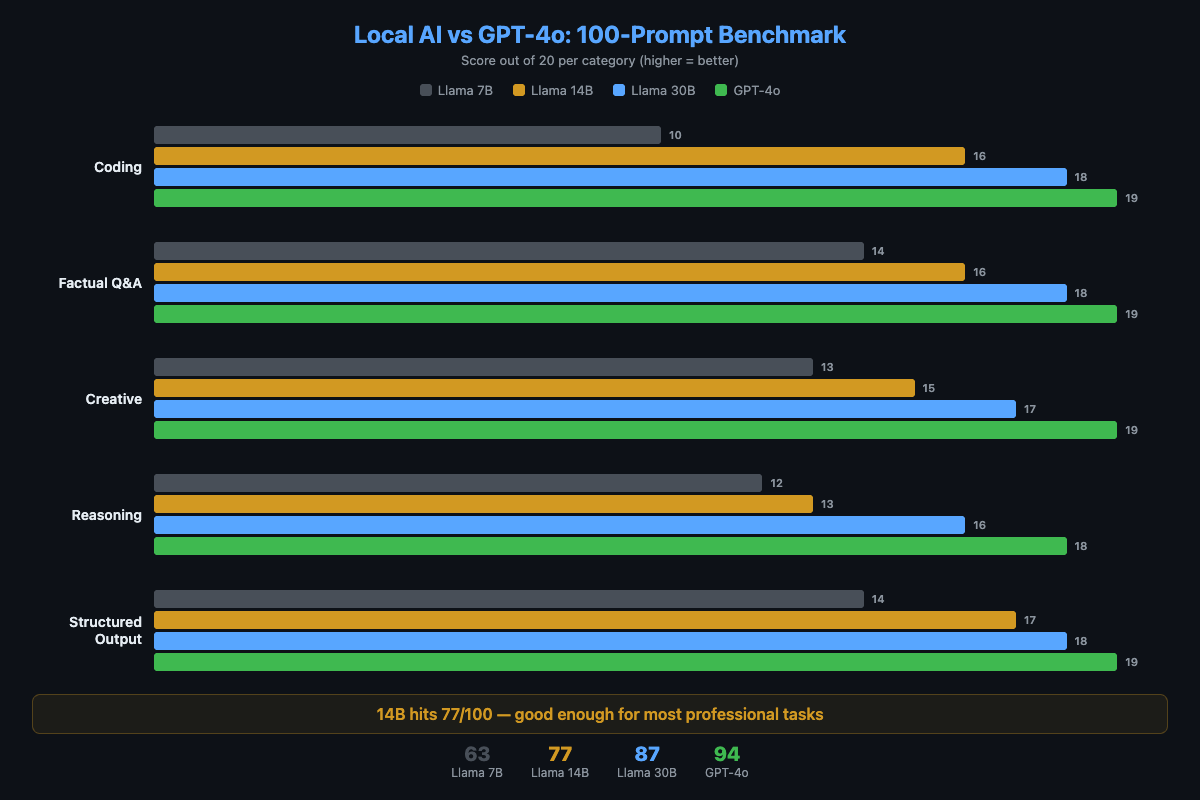This screenshot has height=800, width=1200.
Task: Click the Creative Llama 30B blue bar
Action: (x=585, y=409)
